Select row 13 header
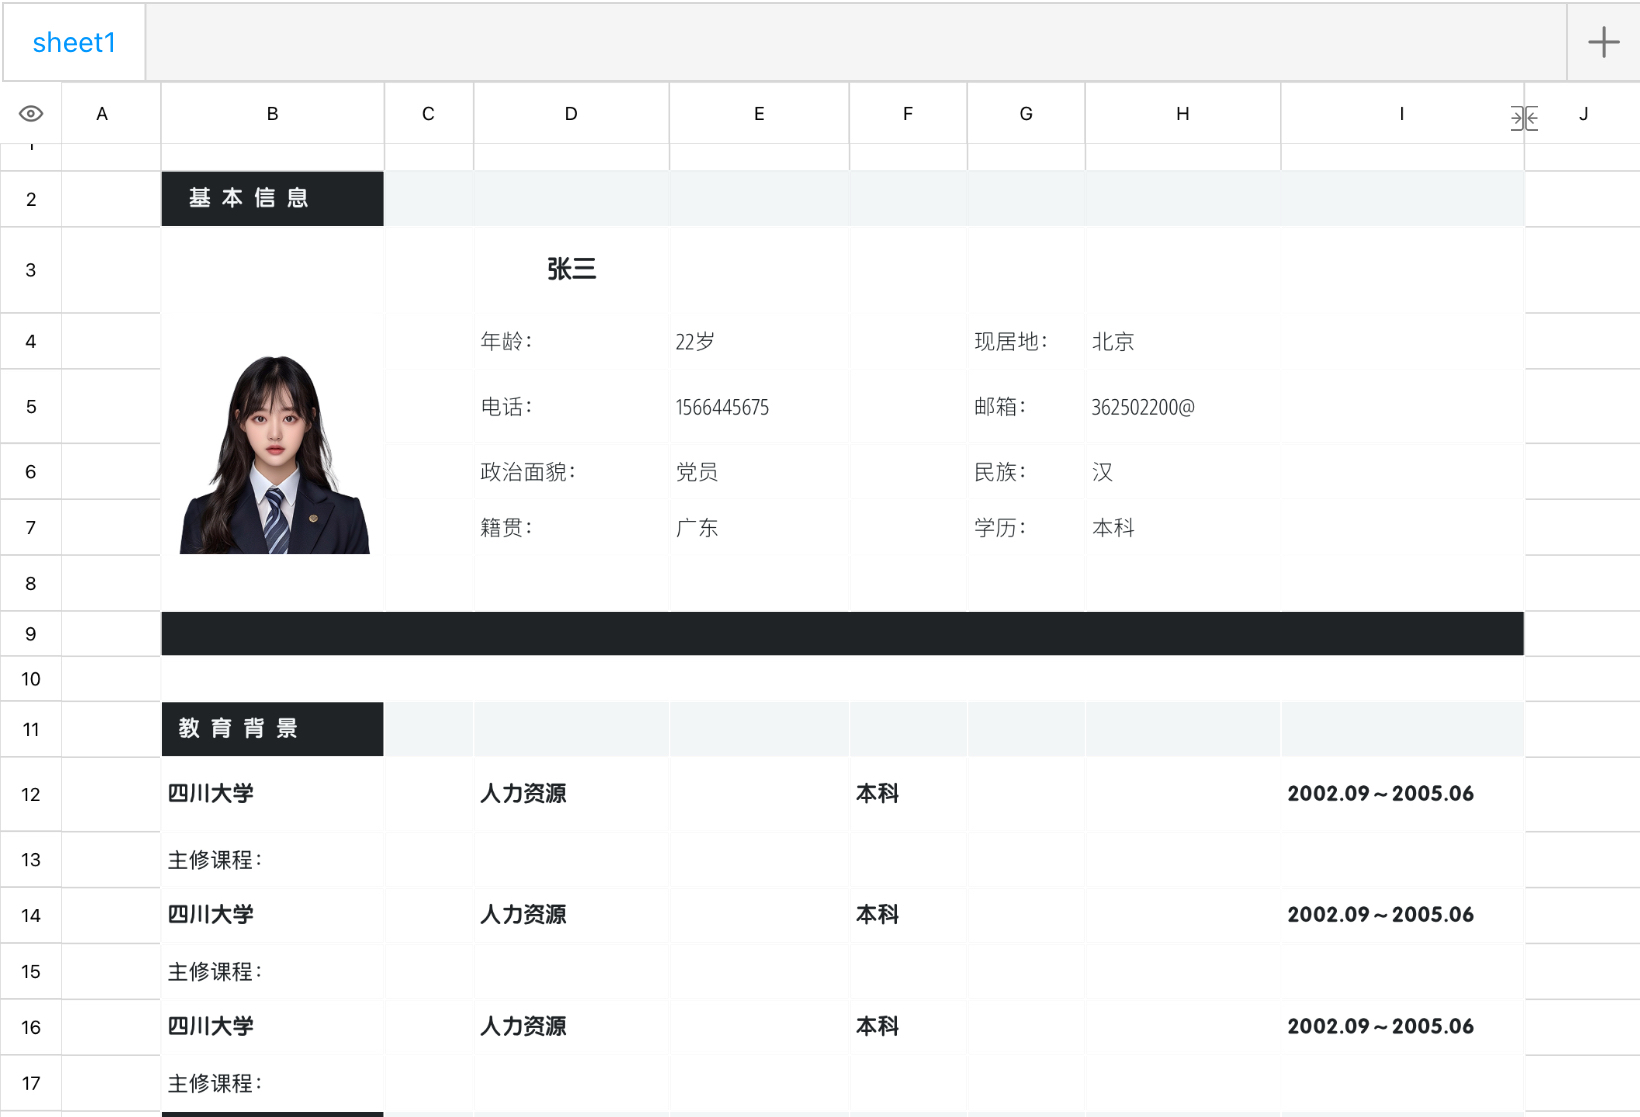 point(31,860)
